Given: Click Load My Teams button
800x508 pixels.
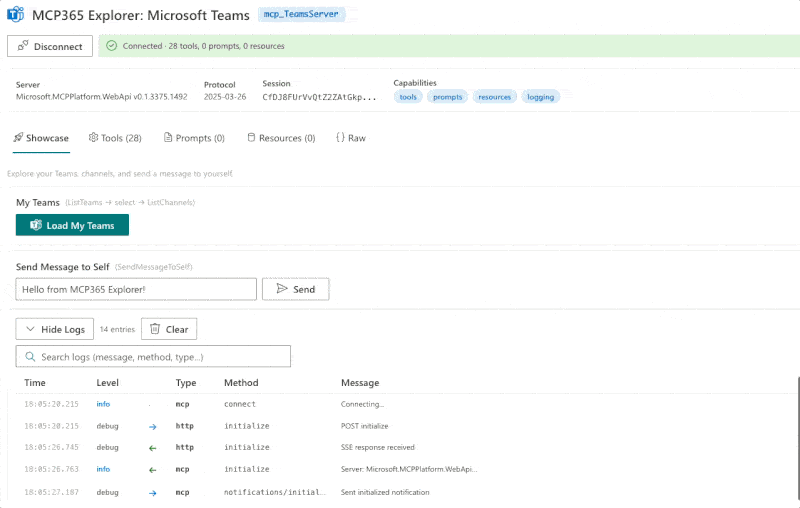Looking at the screenshot, I should (x=72, y=225).
